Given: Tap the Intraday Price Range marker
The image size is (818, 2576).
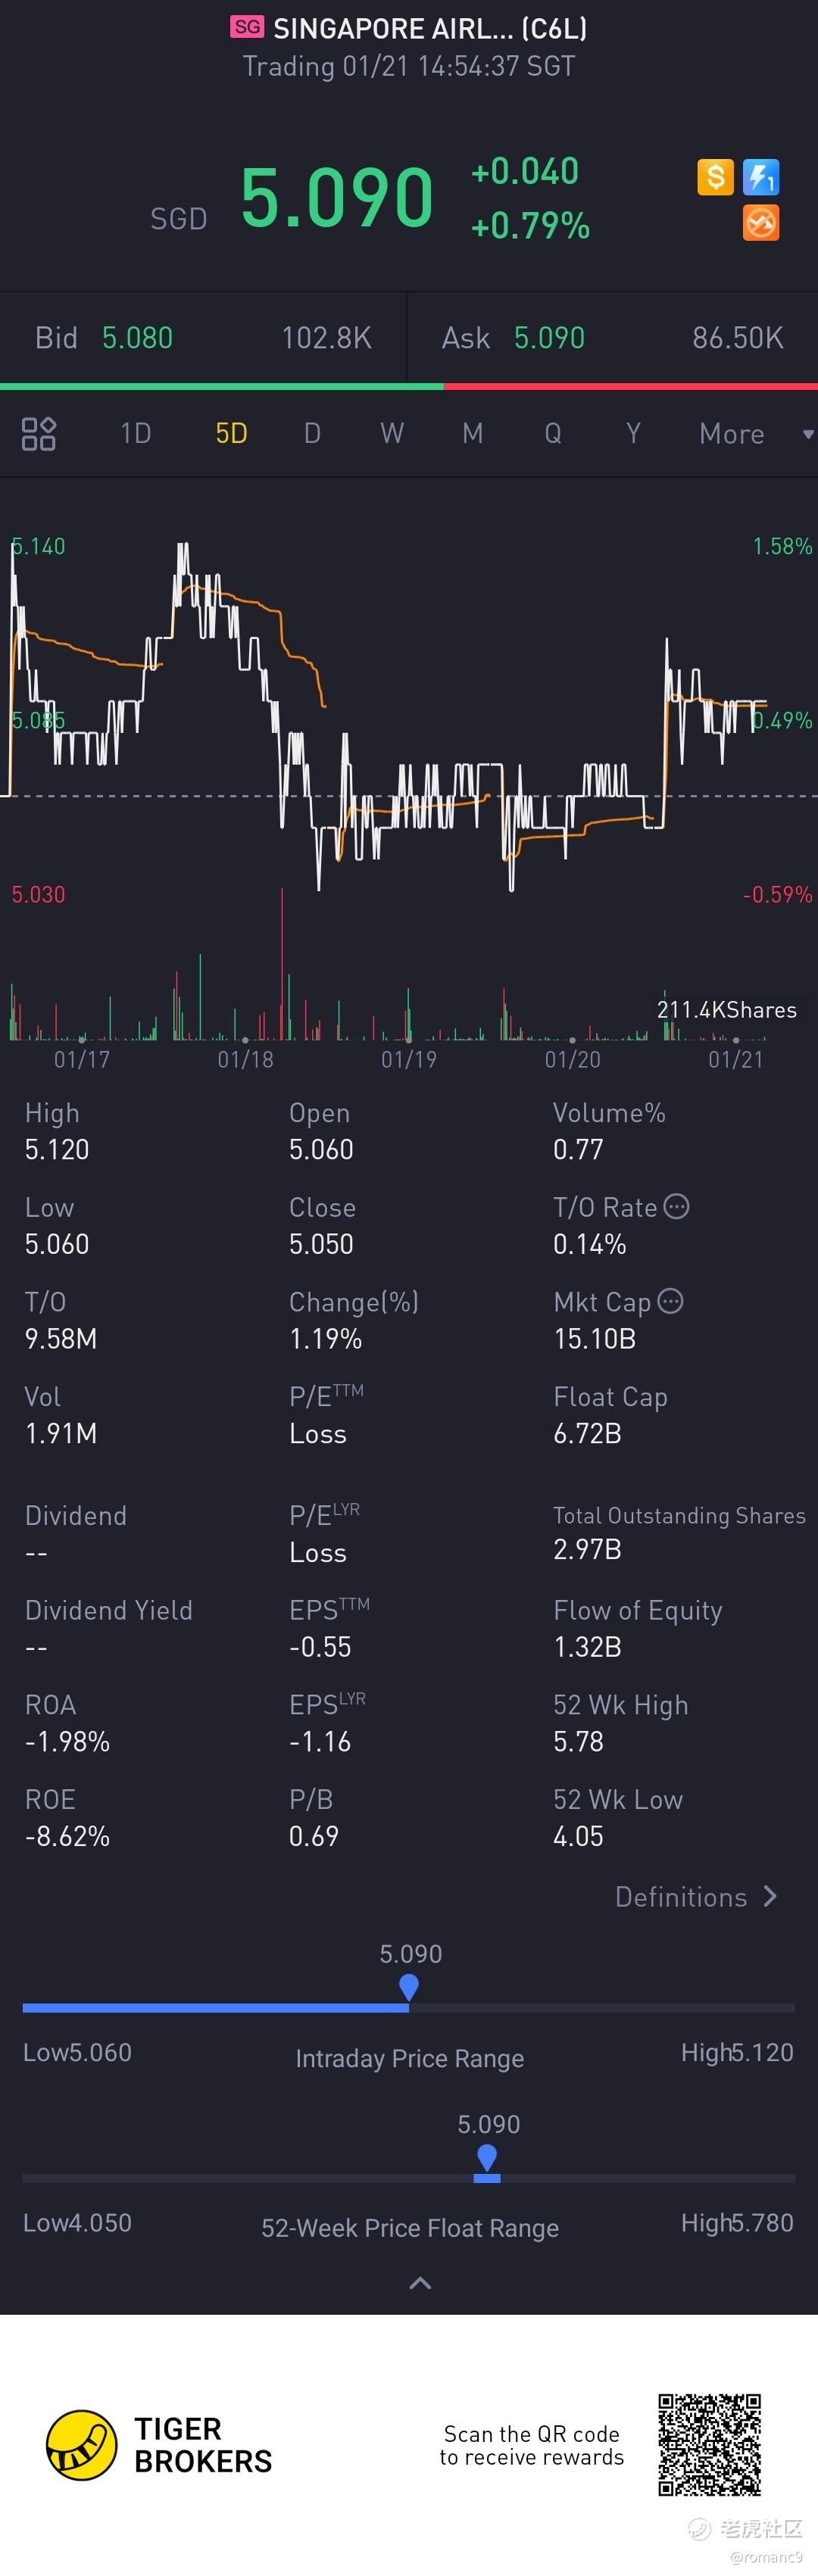Looking at the screenshot, I should 409,1987.
